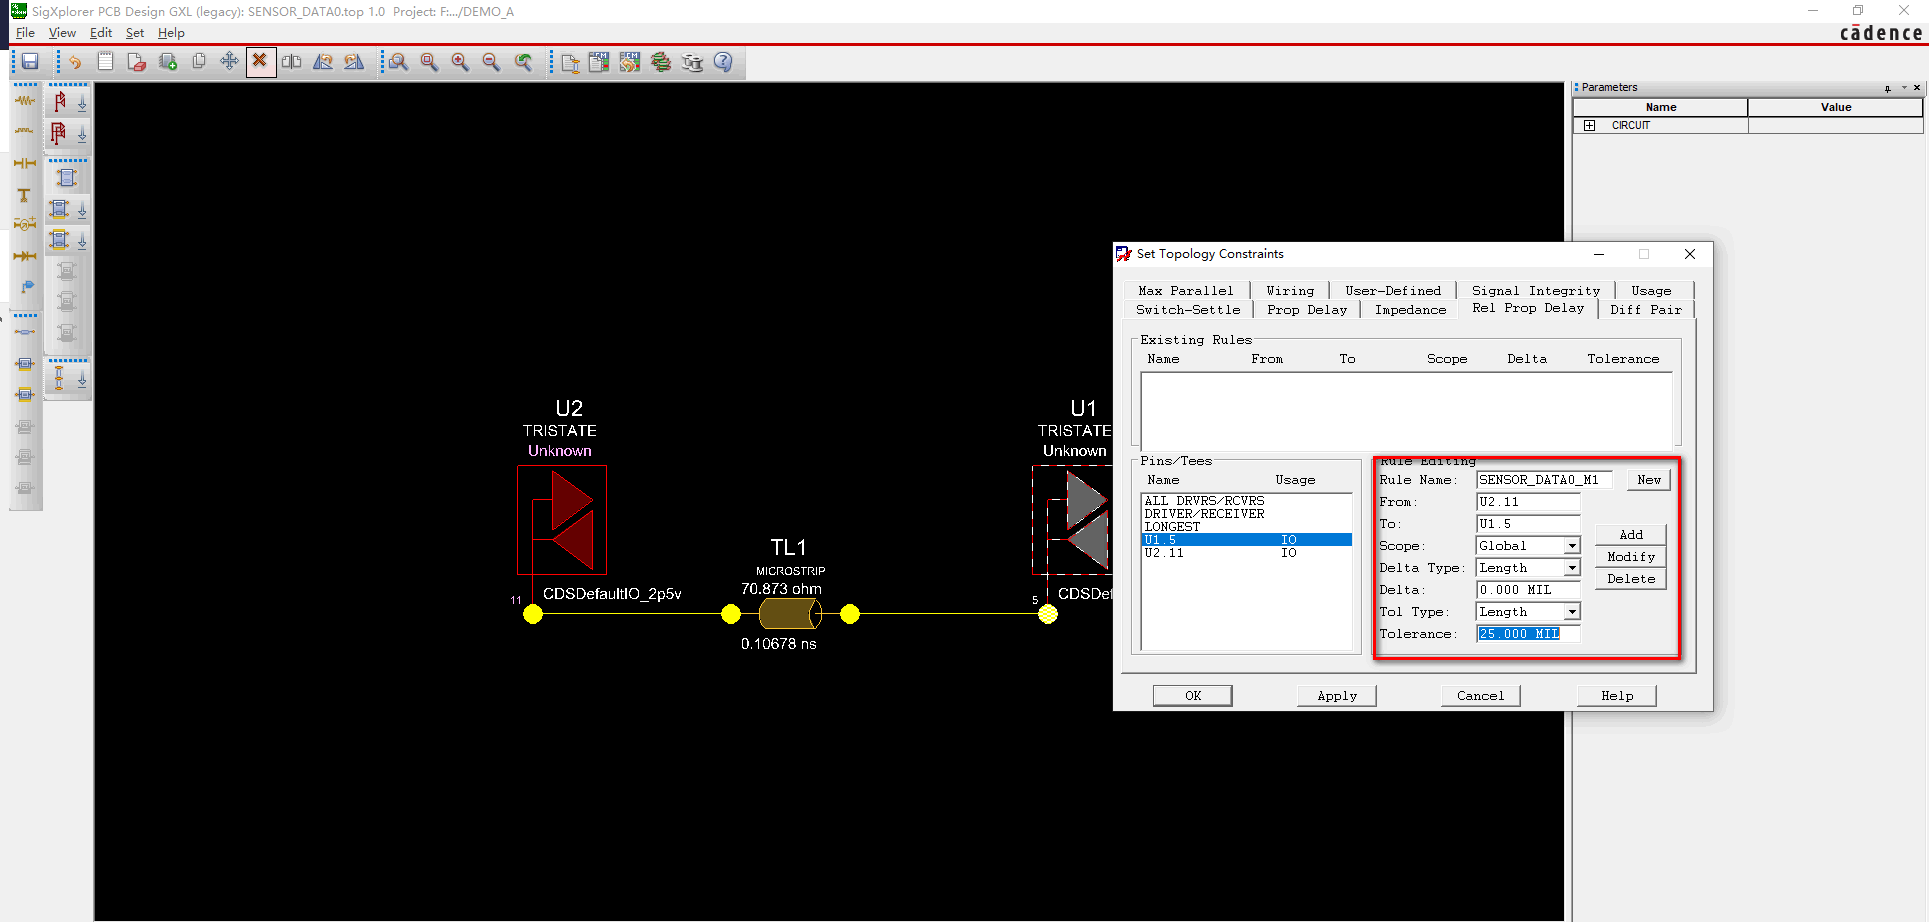Screen dimensions: 1929x922
Task: Click the green coil simulate icon
Action: 661,62
